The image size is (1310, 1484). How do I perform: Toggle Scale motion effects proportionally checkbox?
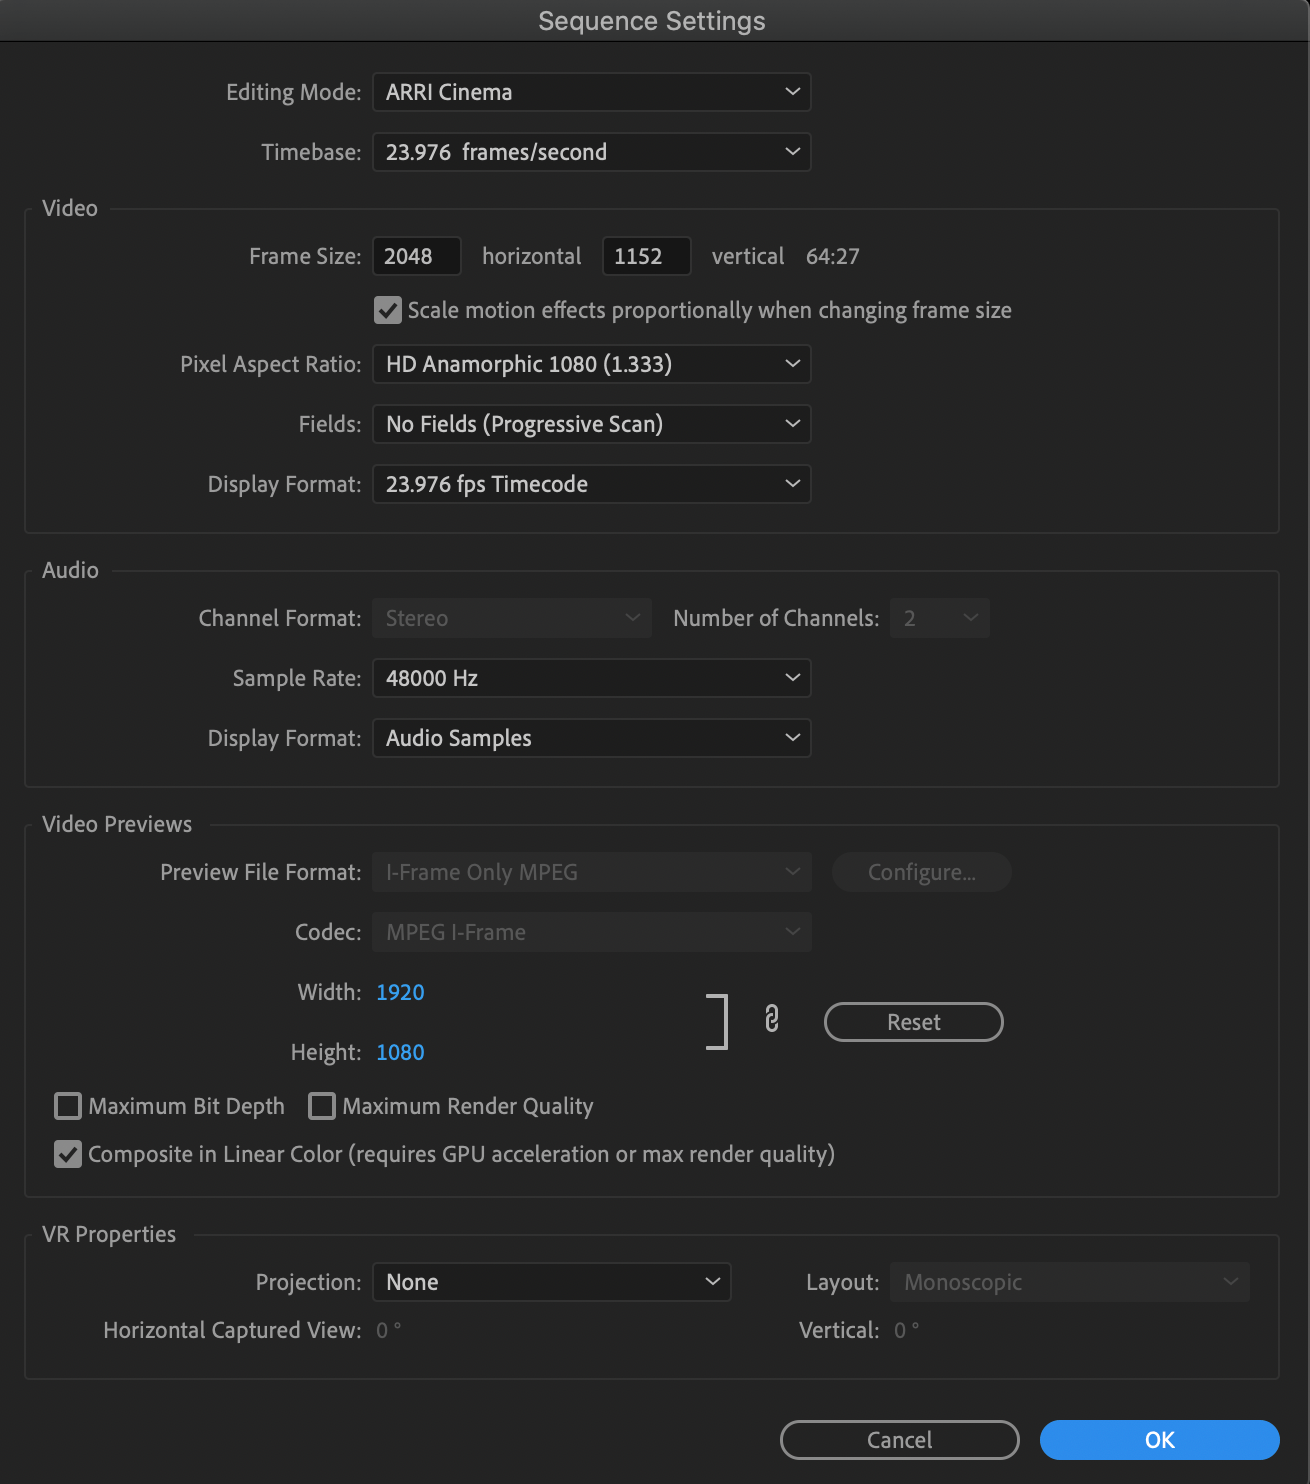(387, 310)
